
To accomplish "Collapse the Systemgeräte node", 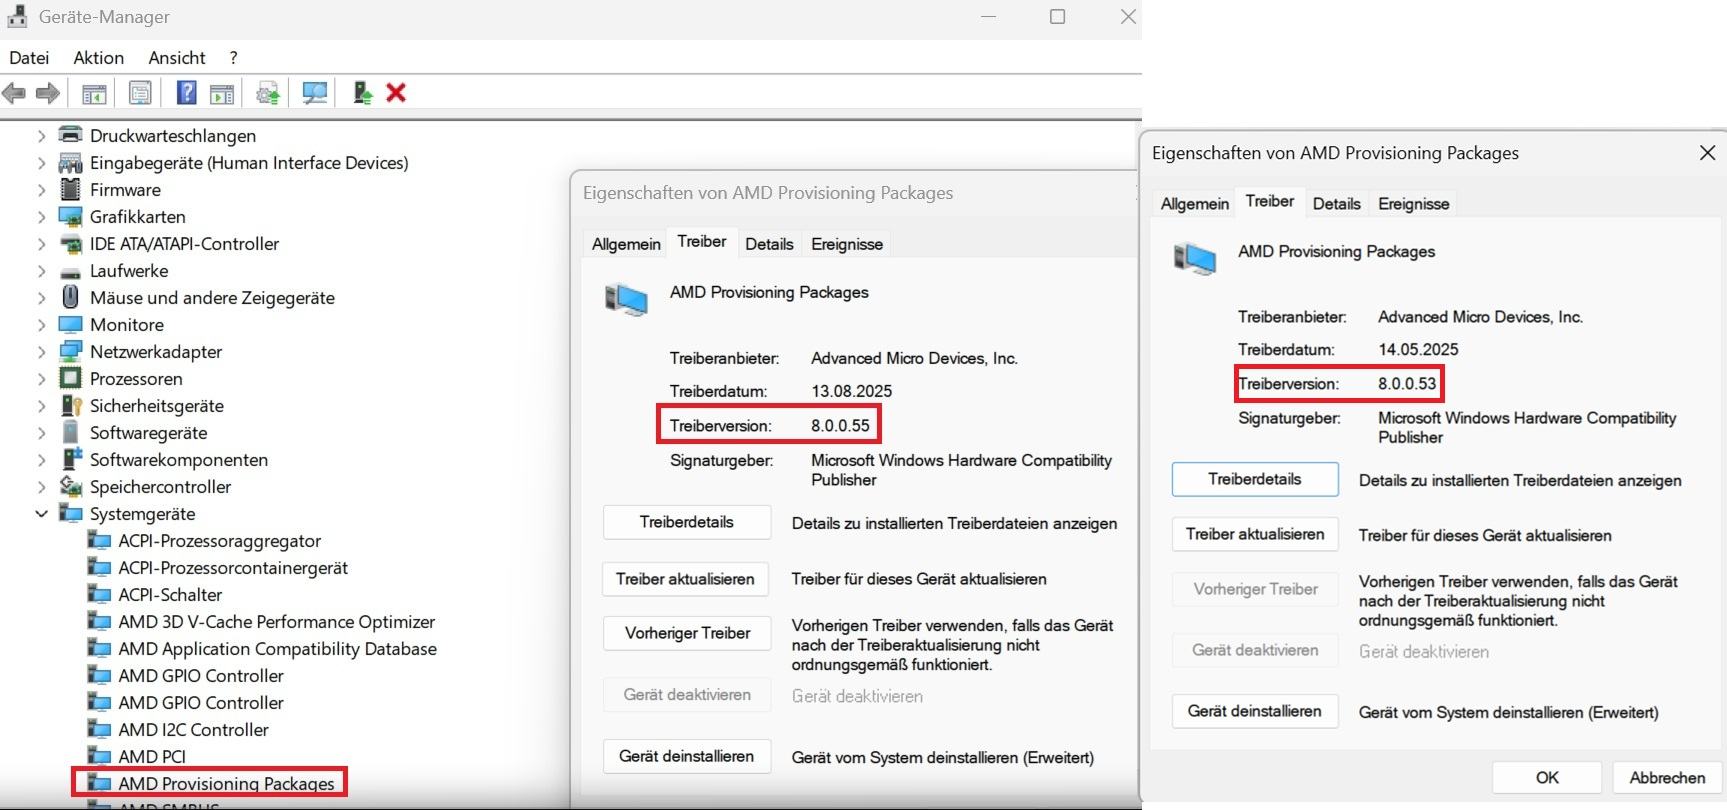I will [41, 513].
